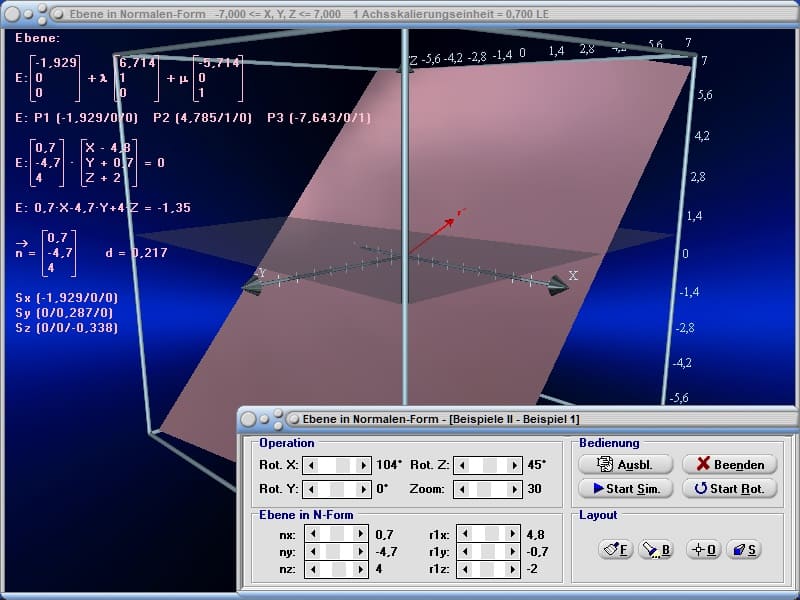Click the equation "E: 0,7·X-4,7·Y+4·Z = -1,35"
The image size is (800, 600).
[103, 208]
